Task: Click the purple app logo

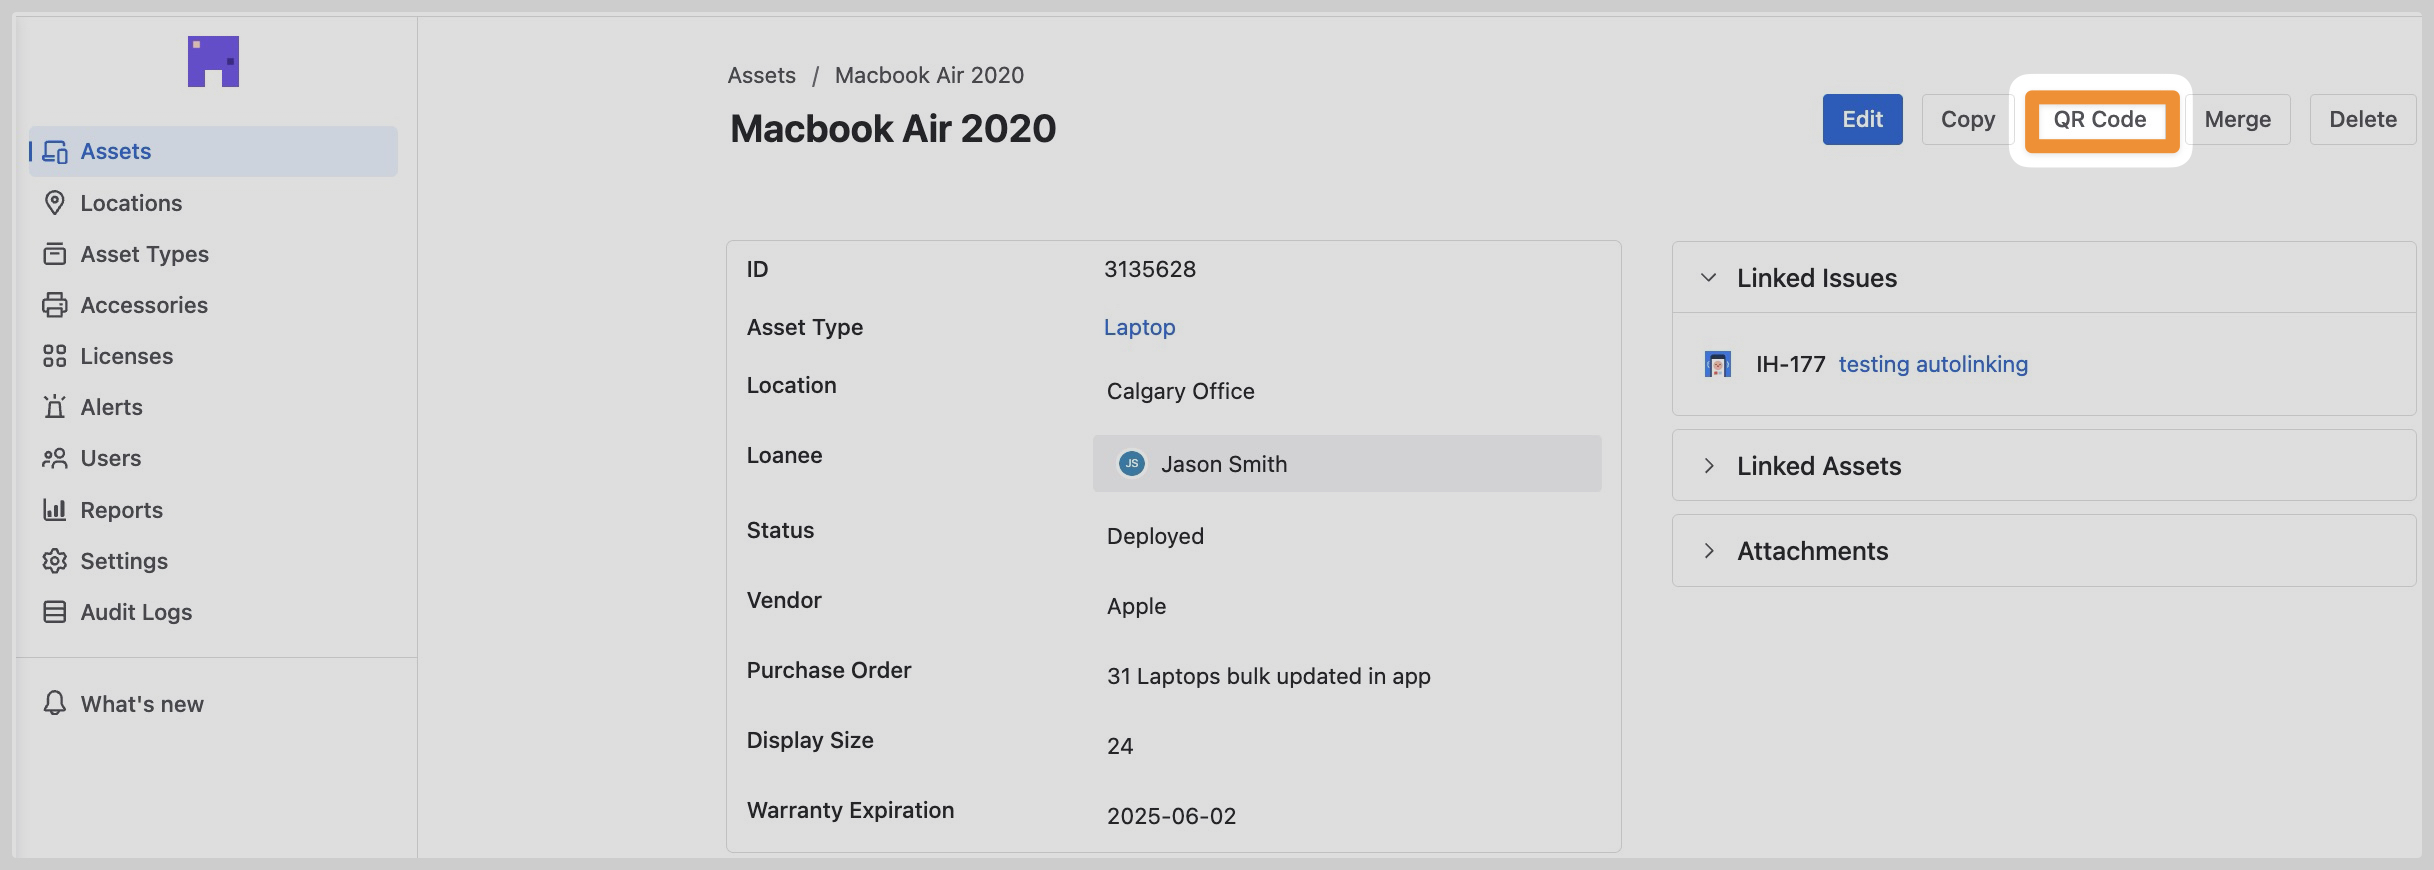Action: coord(213,61)
